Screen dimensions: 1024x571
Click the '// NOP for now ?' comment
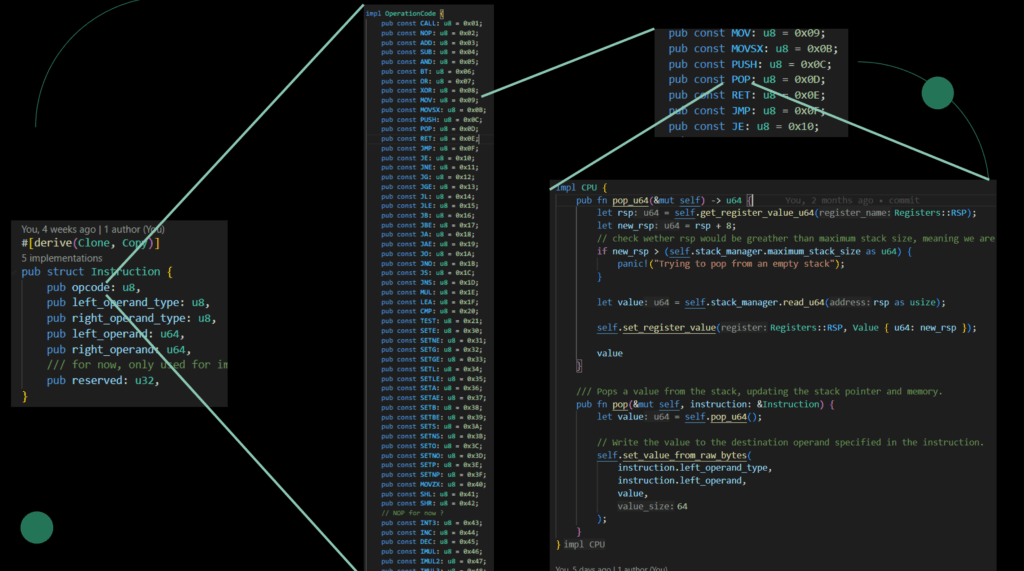(413, 513)
